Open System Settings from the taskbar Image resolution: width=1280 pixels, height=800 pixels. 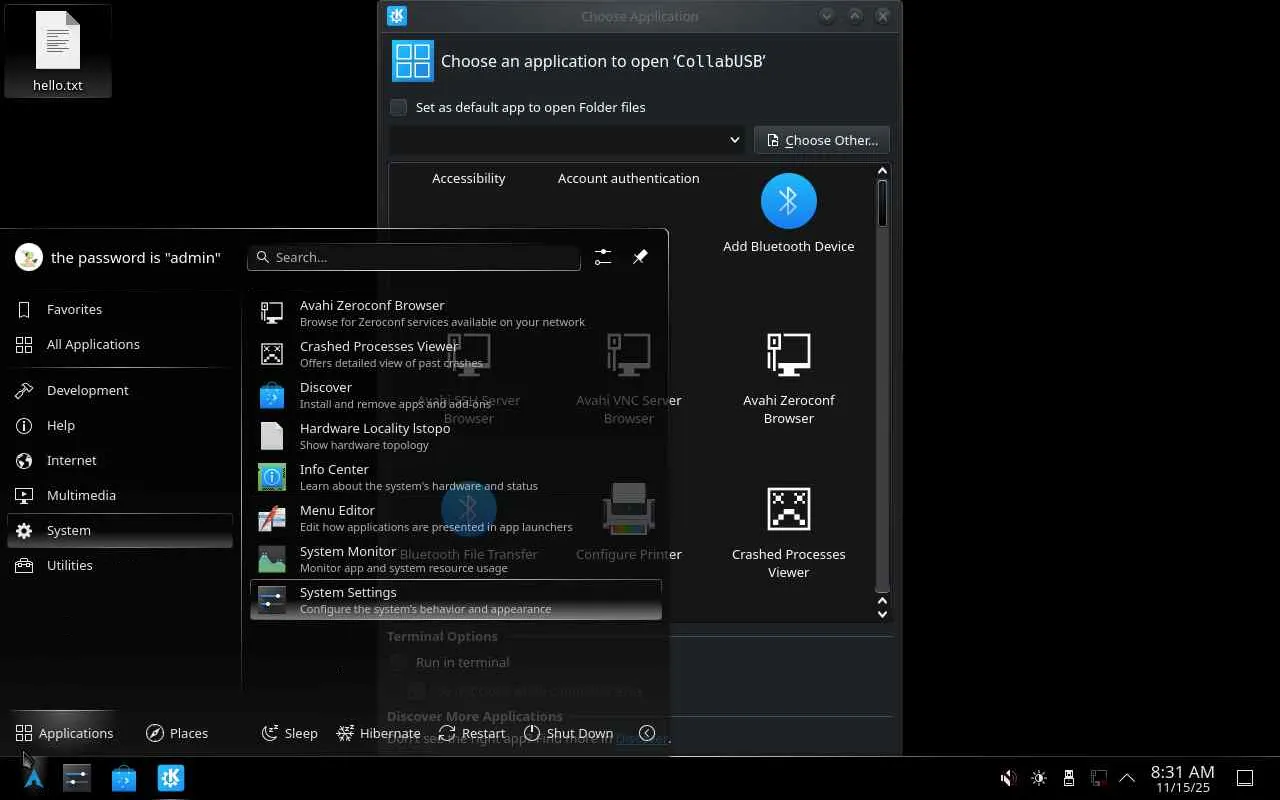[77, 778]
